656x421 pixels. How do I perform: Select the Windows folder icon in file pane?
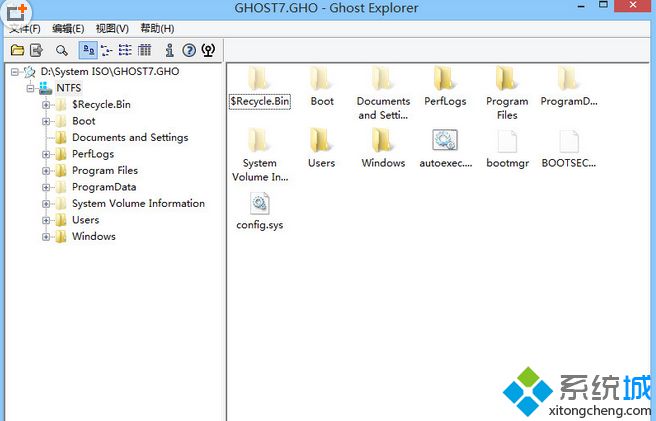click(x=383, y=141)
